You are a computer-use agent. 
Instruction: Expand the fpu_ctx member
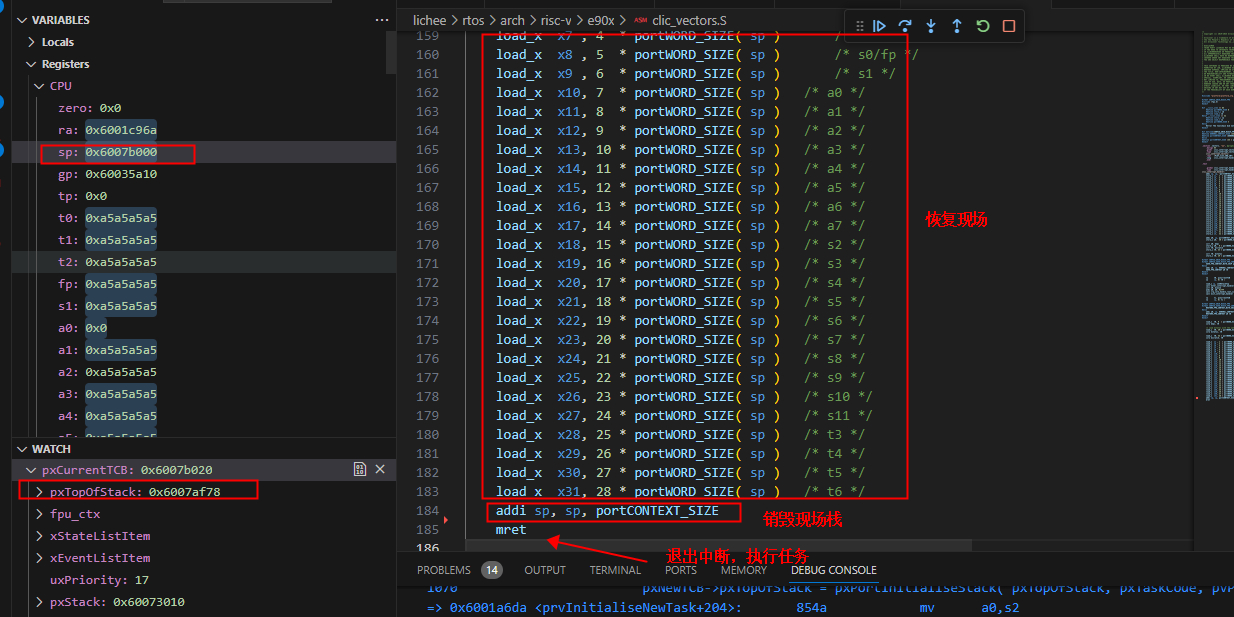coord(39,514)
